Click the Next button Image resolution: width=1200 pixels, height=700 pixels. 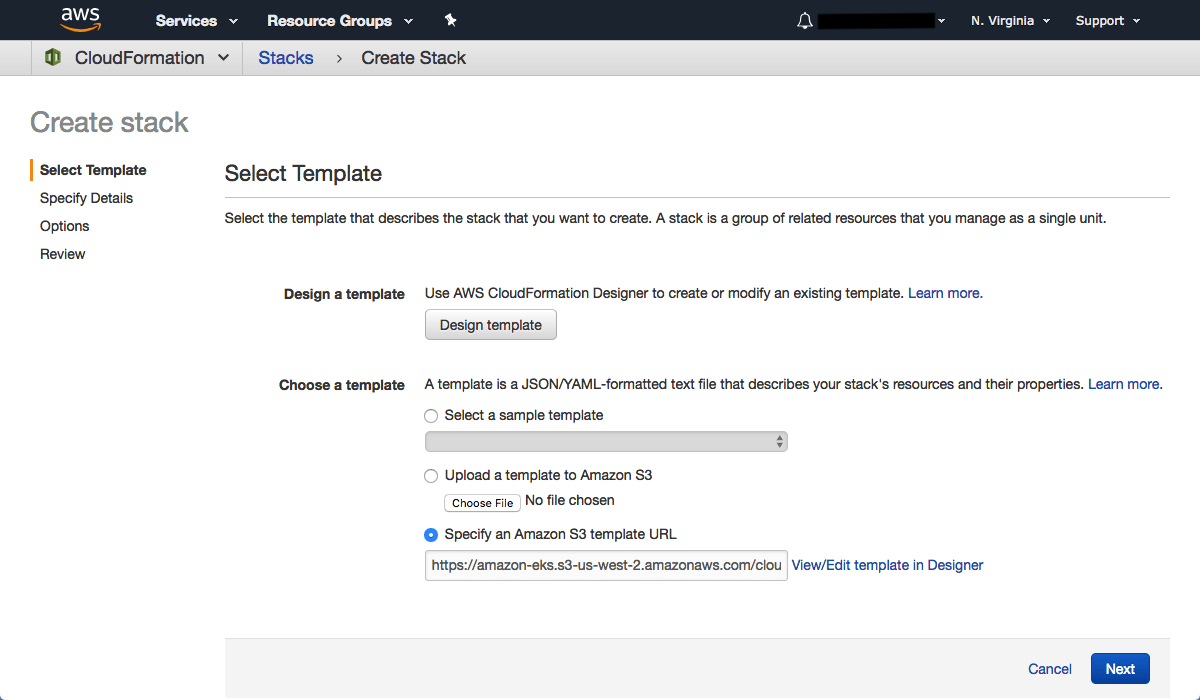pos(1120,669)
